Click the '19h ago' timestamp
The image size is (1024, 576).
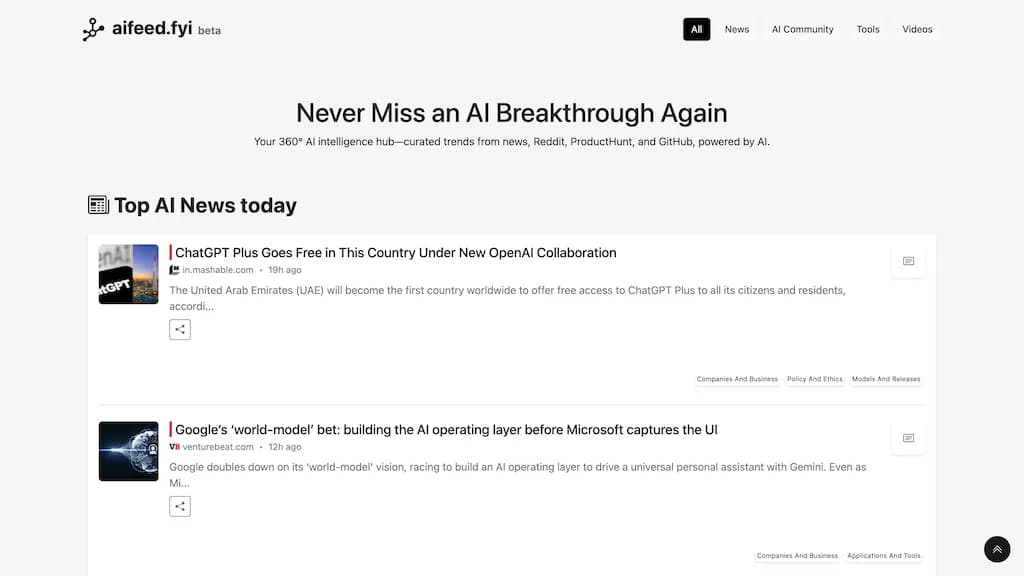[285, 270]
